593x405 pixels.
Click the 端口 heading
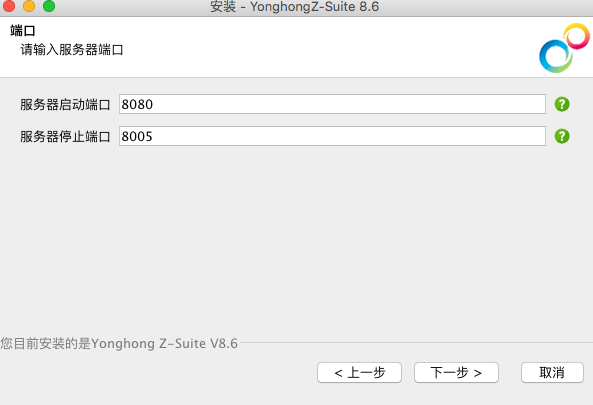coord(23,30)
